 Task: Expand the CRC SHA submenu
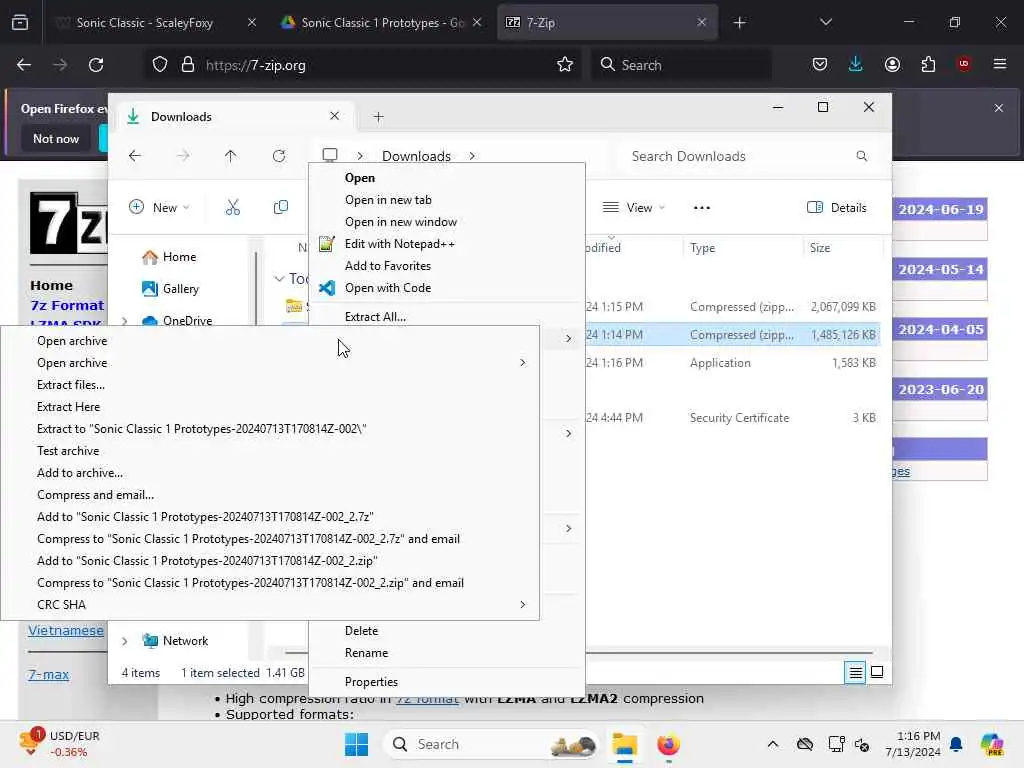(522, 605)
